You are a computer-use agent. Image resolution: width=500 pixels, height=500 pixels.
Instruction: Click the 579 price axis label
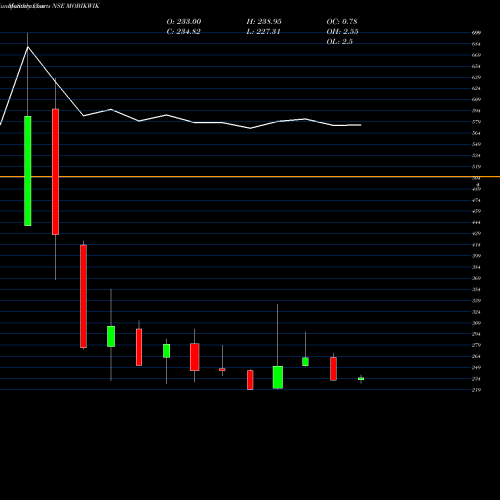pos(476,122)
